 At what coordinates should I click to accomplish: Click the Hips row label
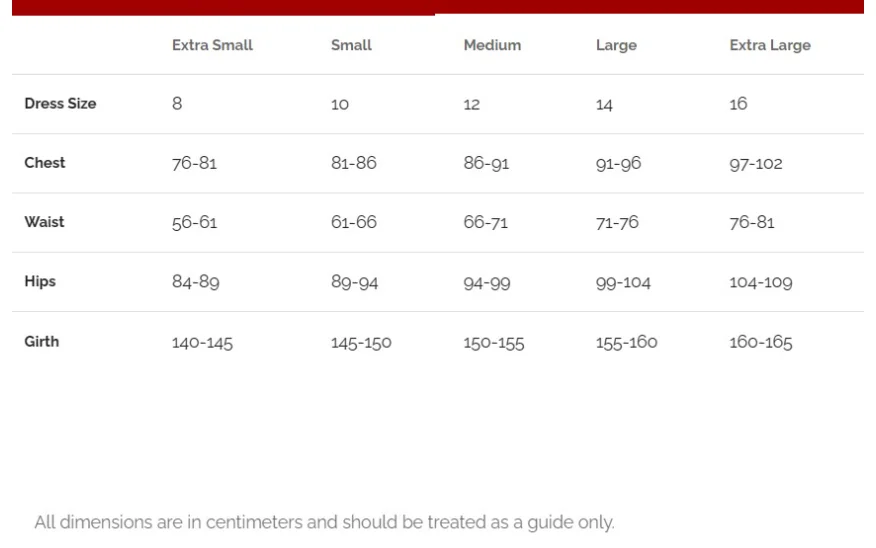pyautogui.click(x=40, y=281)
